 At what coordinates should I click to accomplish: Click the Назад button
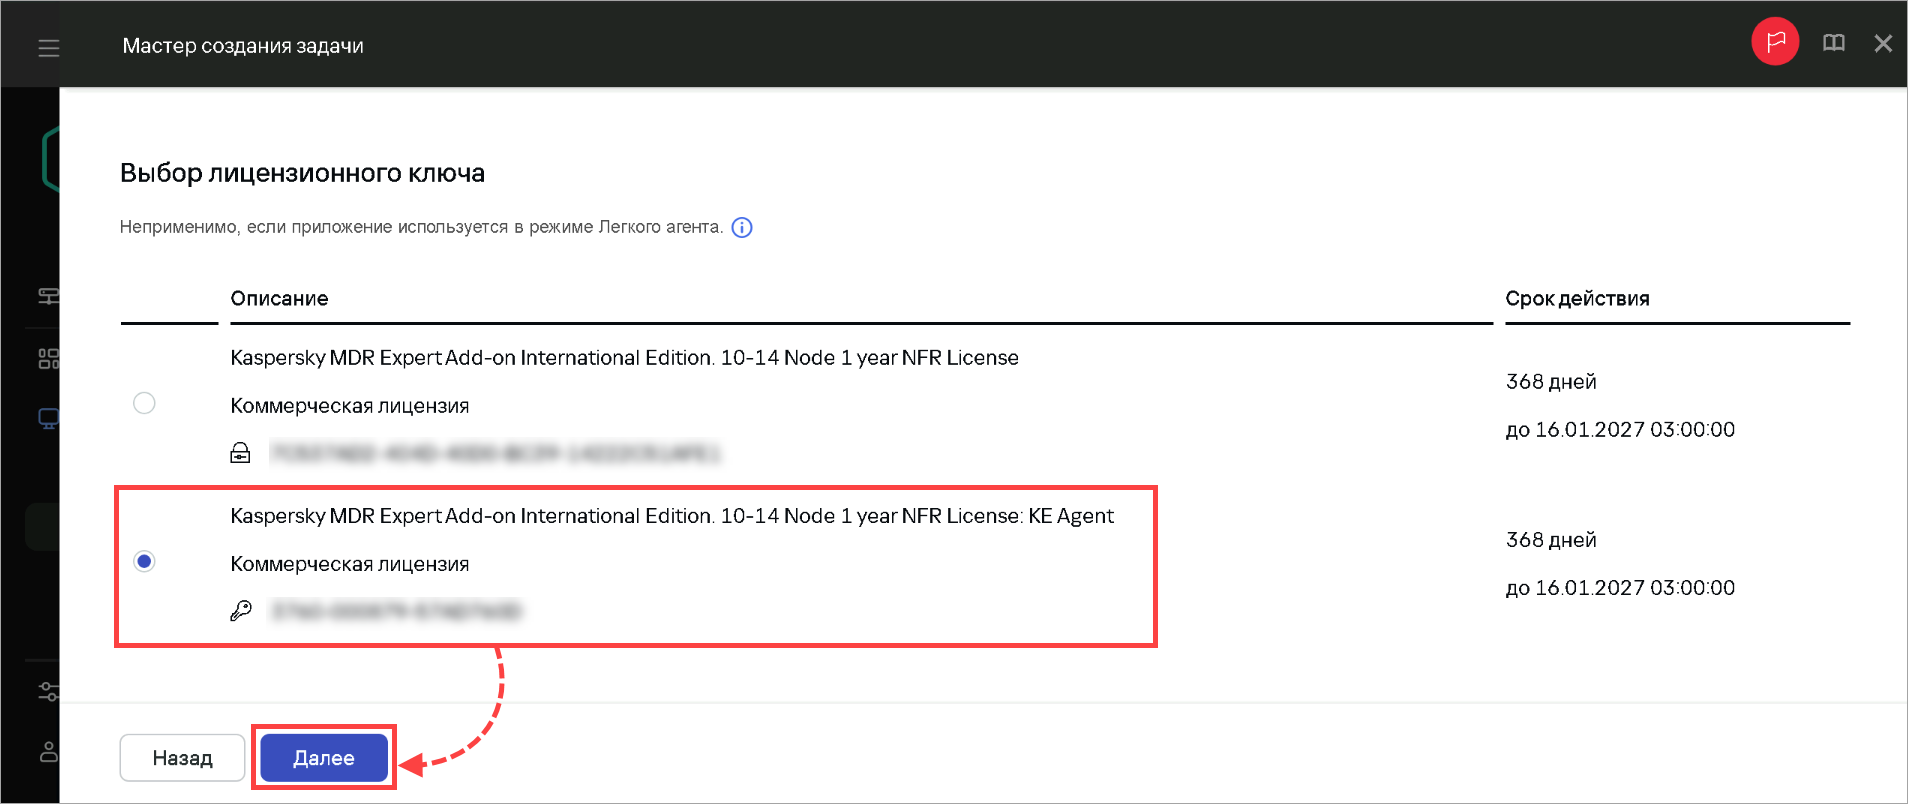(x=182, y=758)
